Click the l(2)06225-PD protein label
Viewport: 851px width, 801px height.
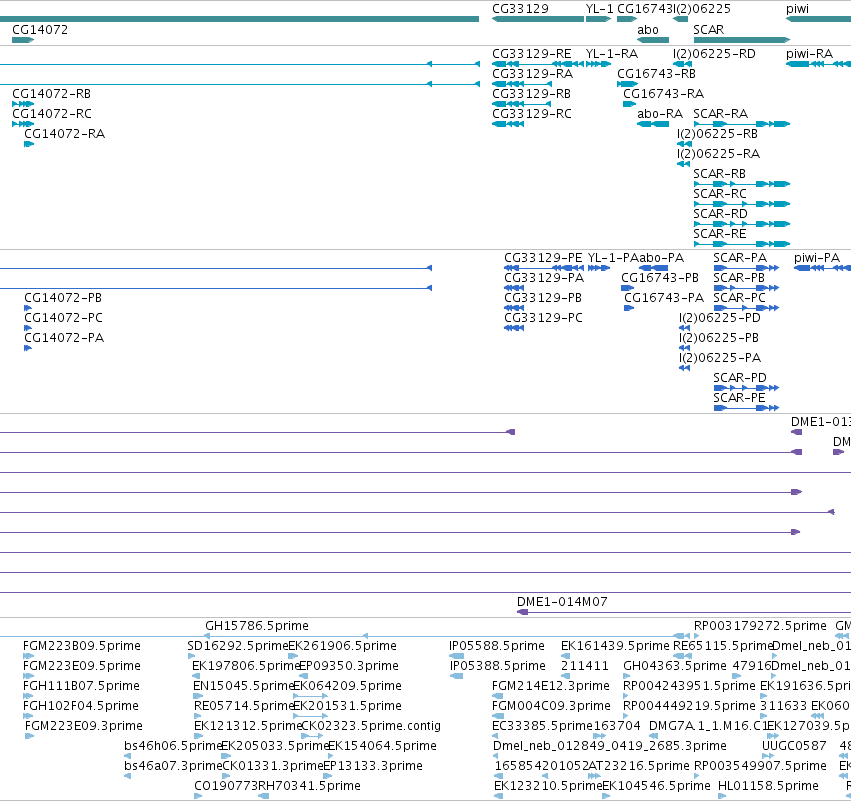720,318
